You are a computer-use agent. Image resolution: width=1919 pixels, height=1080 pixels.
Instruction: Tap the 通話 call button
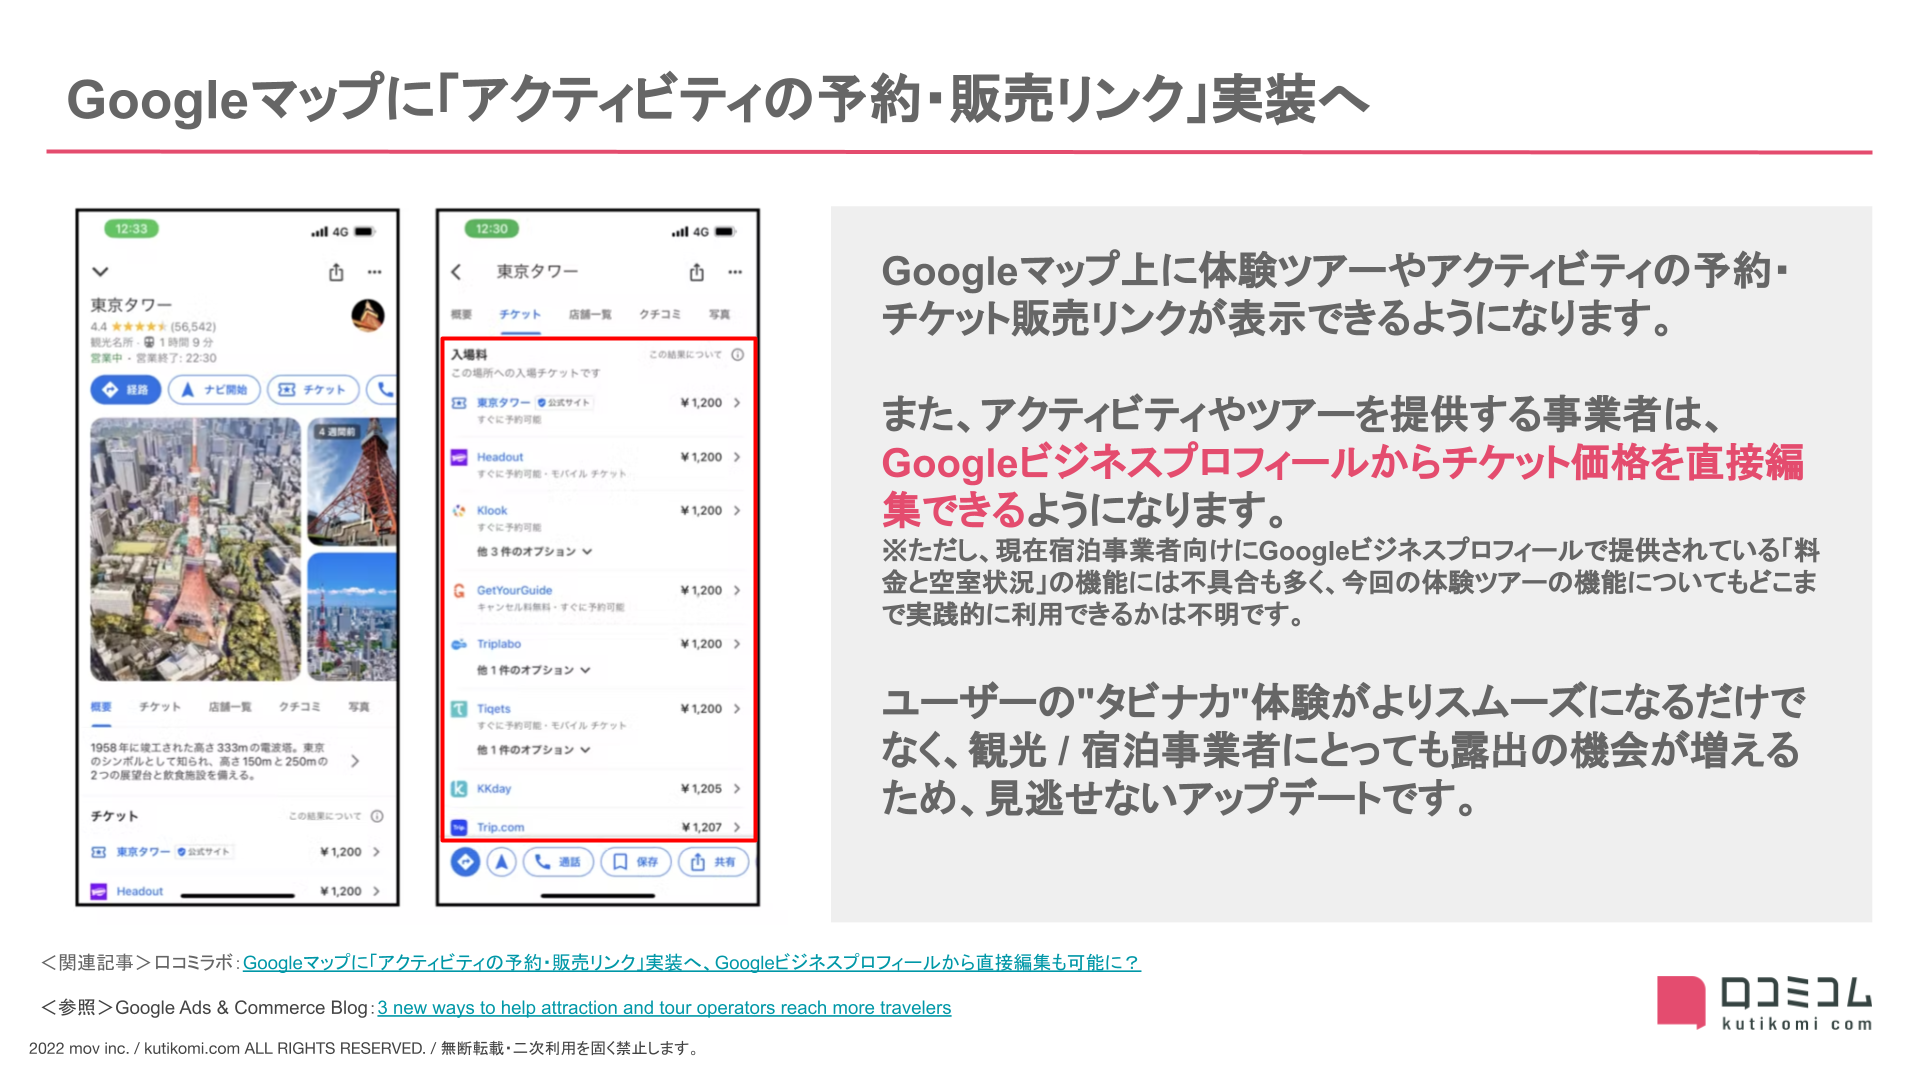click(558, 861)
